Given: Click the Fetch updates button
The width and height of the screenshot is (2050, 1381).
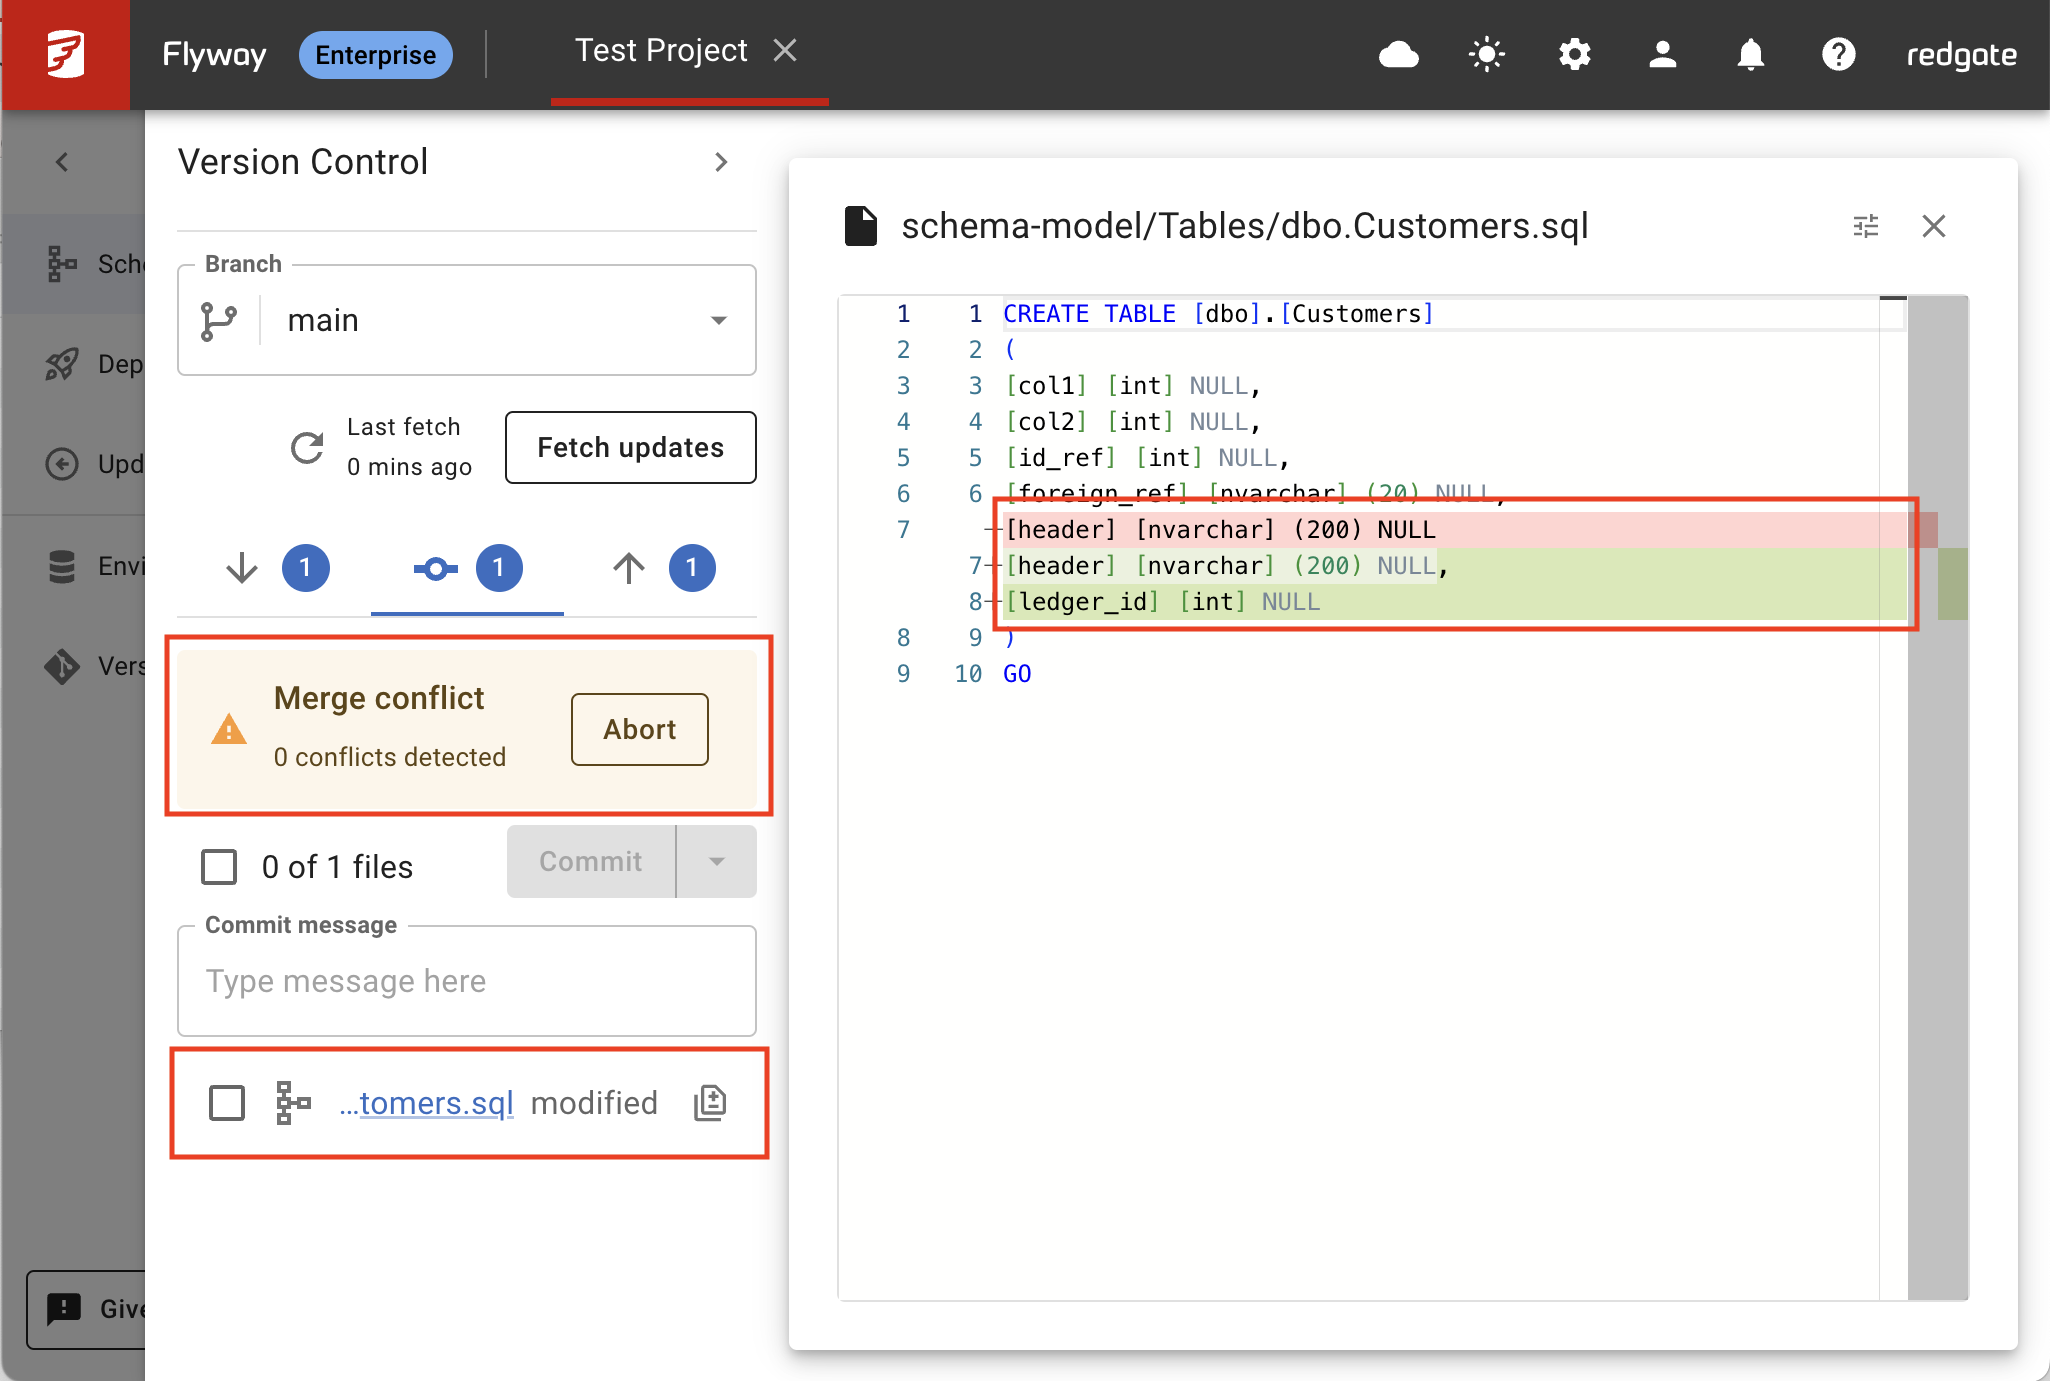Looking at the screenshot, I should pyautogui.click(x=630, y=447).
